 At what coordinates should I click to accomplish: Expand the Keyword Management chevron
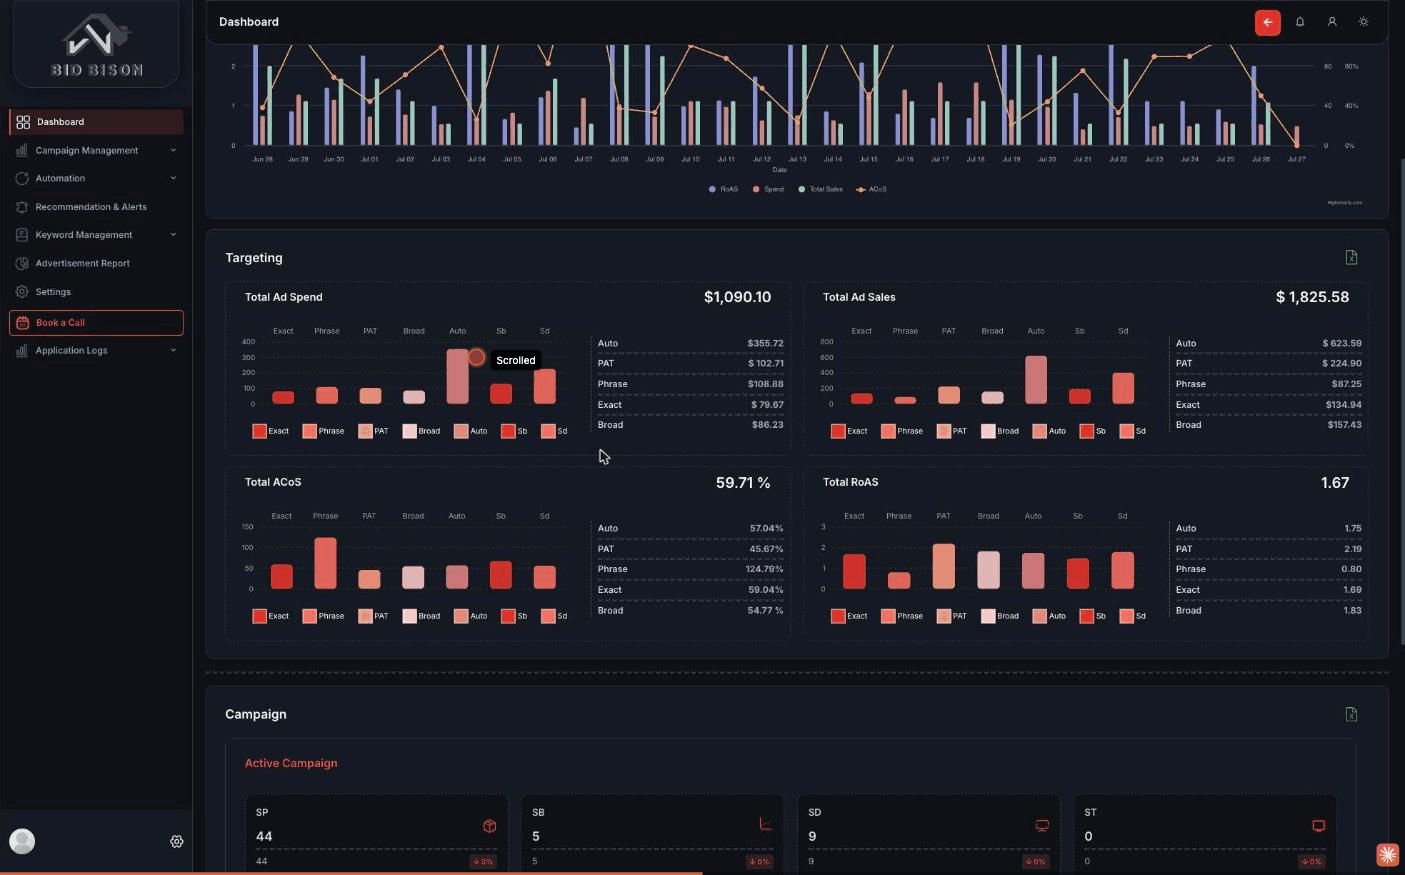point(173,235)
